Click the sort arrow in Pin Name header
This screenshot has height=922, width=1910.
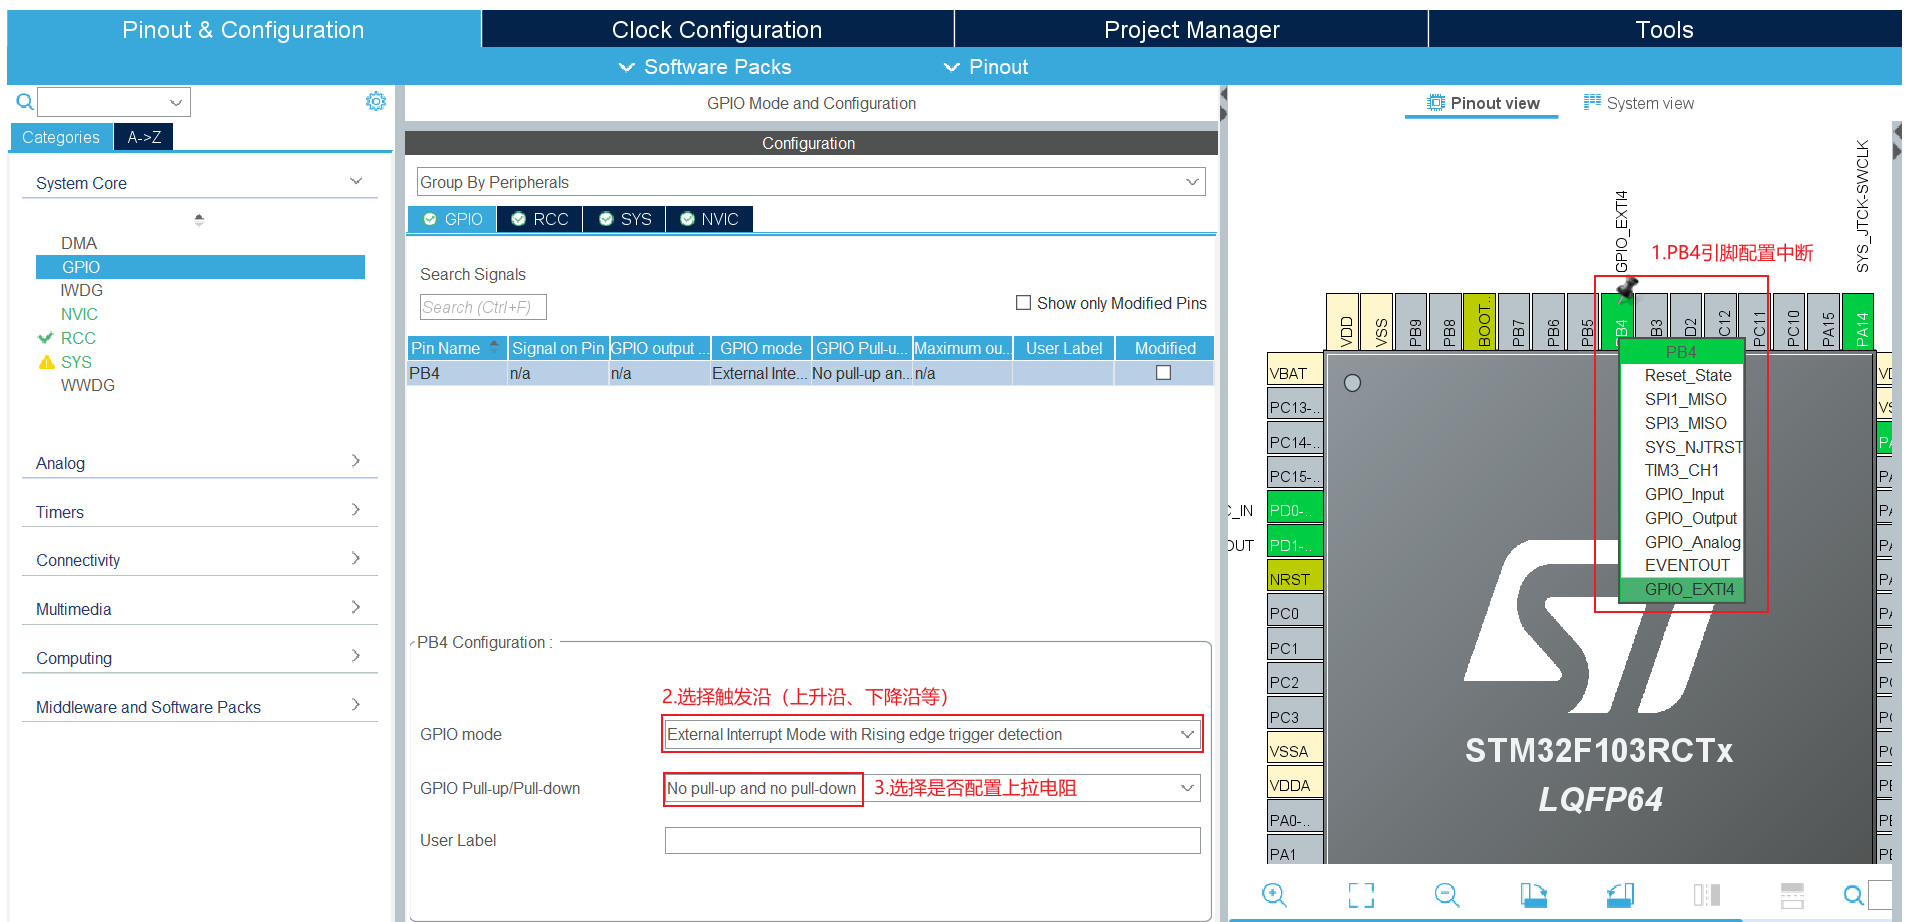494,347
